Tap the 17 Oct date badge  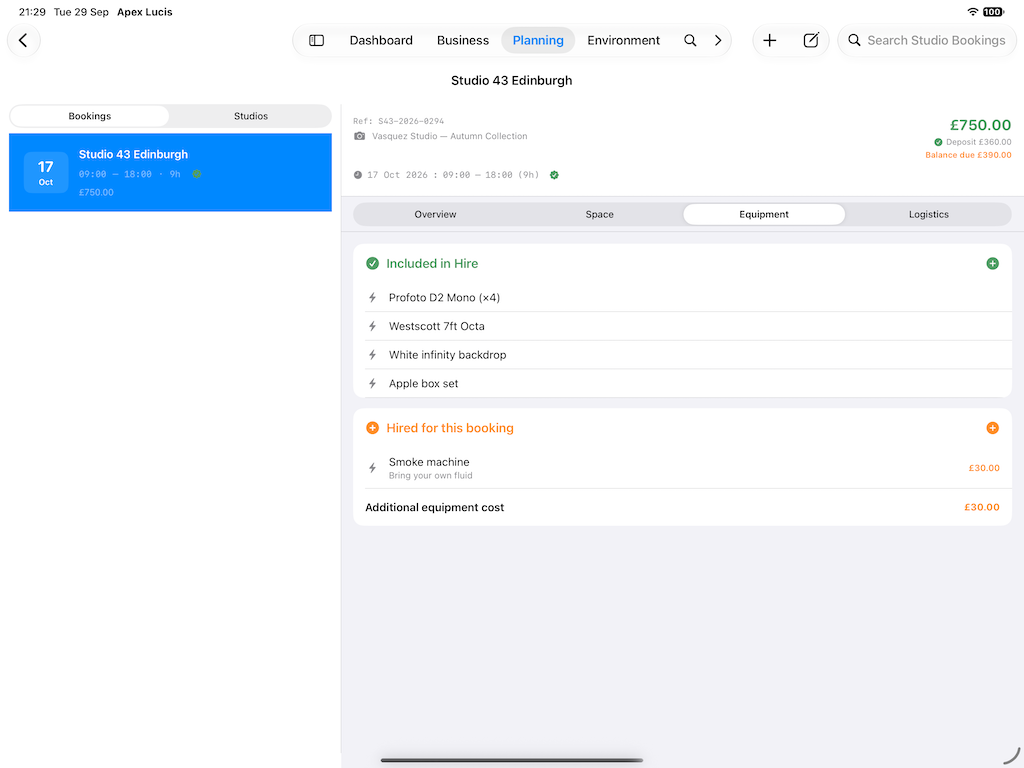[x=46, y=172]
